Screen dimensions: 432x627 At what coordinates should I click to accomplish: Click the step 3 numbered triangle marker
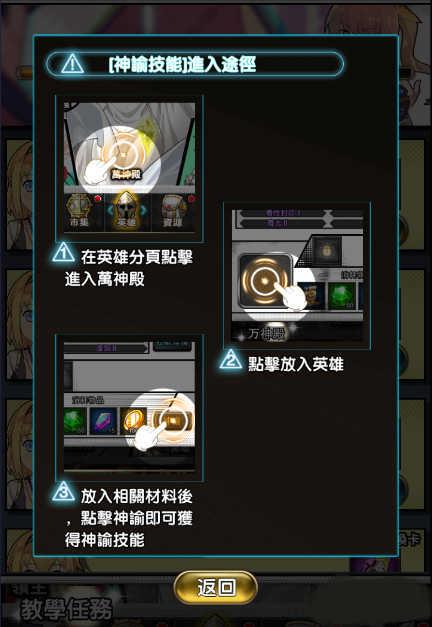click(x=63, y=491)
